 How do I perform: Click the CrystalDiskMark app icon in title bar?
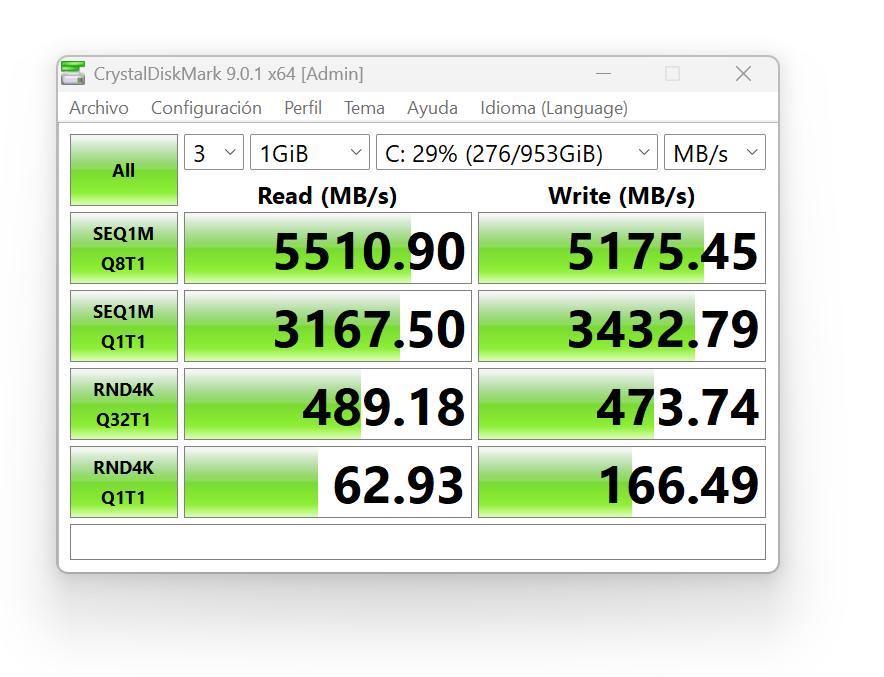pos(73,73)
